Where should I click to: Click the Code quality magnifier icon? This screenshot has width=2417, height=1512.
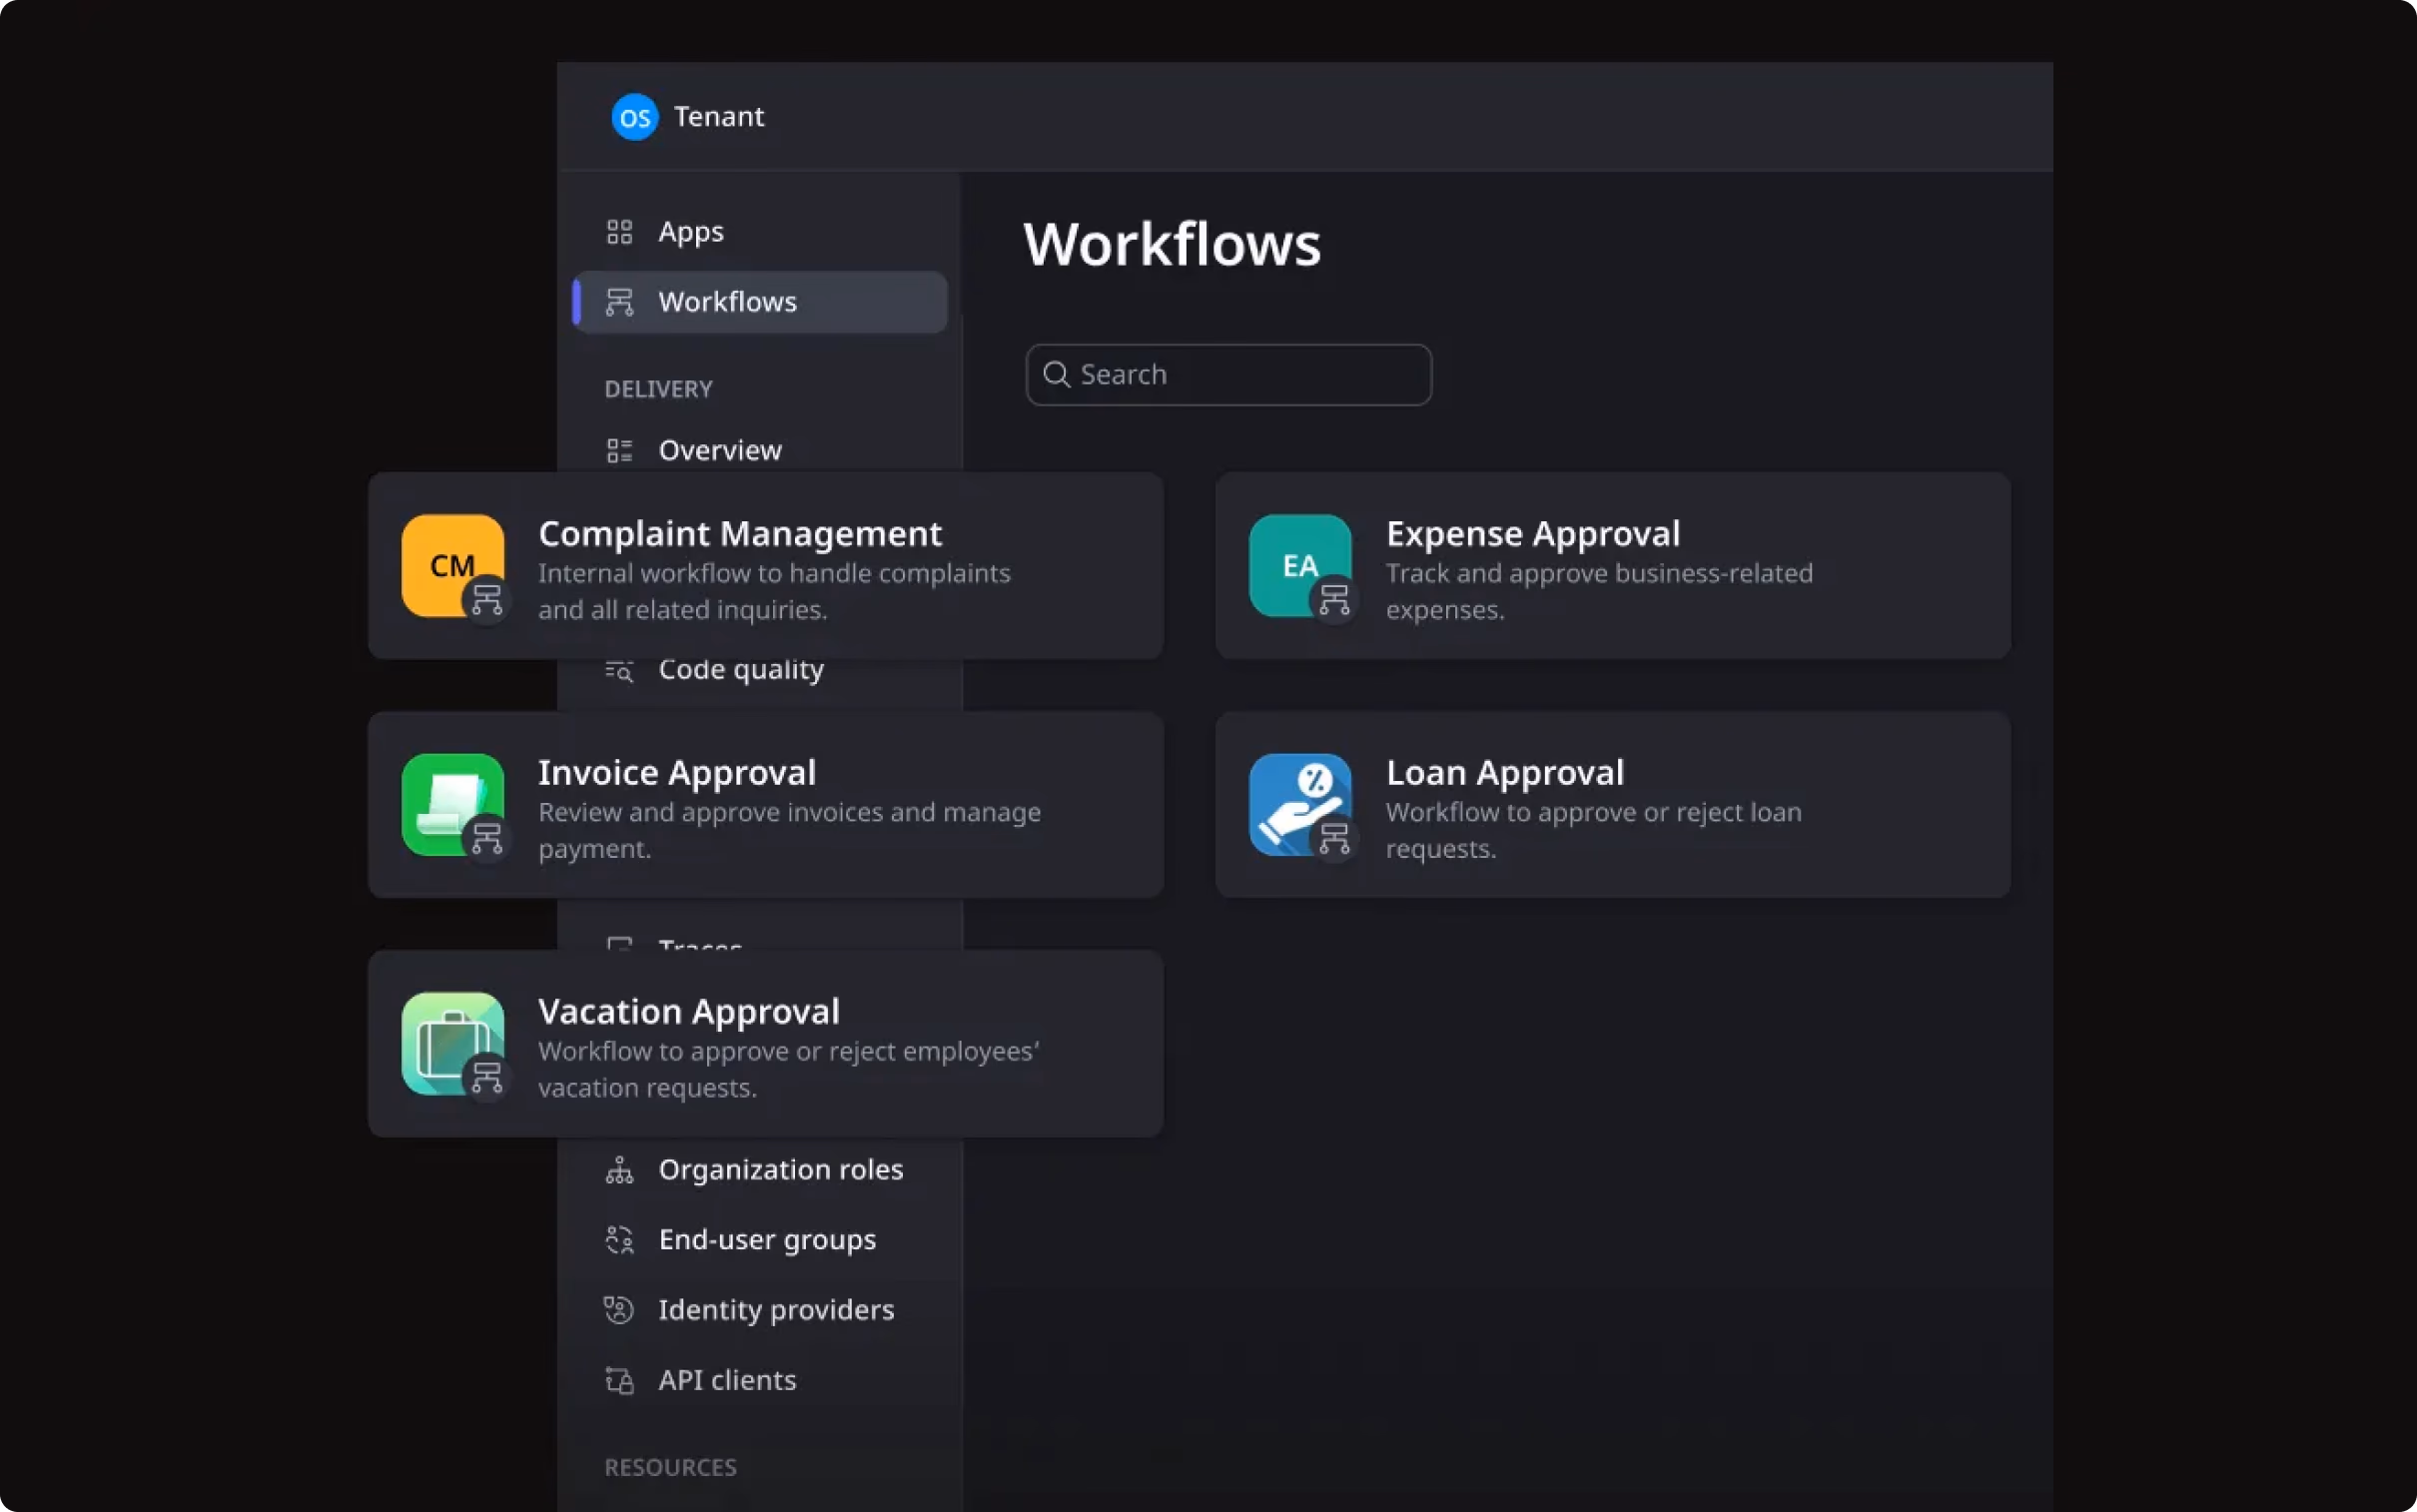(620, 670)
